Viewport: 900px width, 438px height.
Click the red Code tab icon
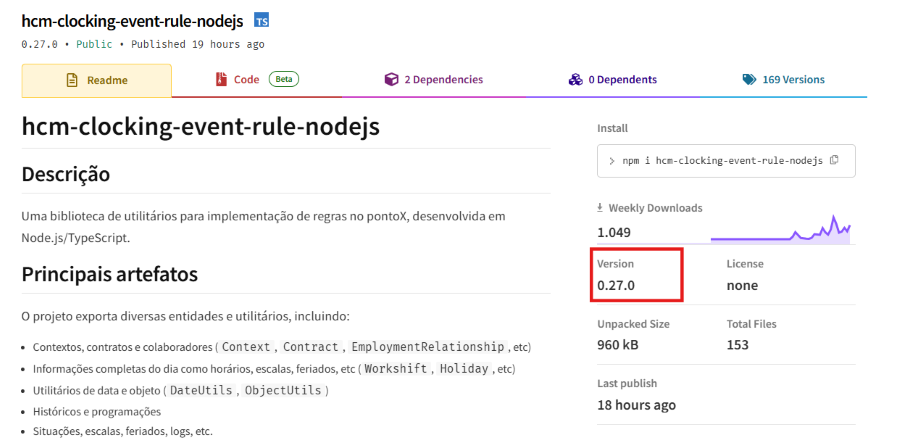[x=221, y=79]
